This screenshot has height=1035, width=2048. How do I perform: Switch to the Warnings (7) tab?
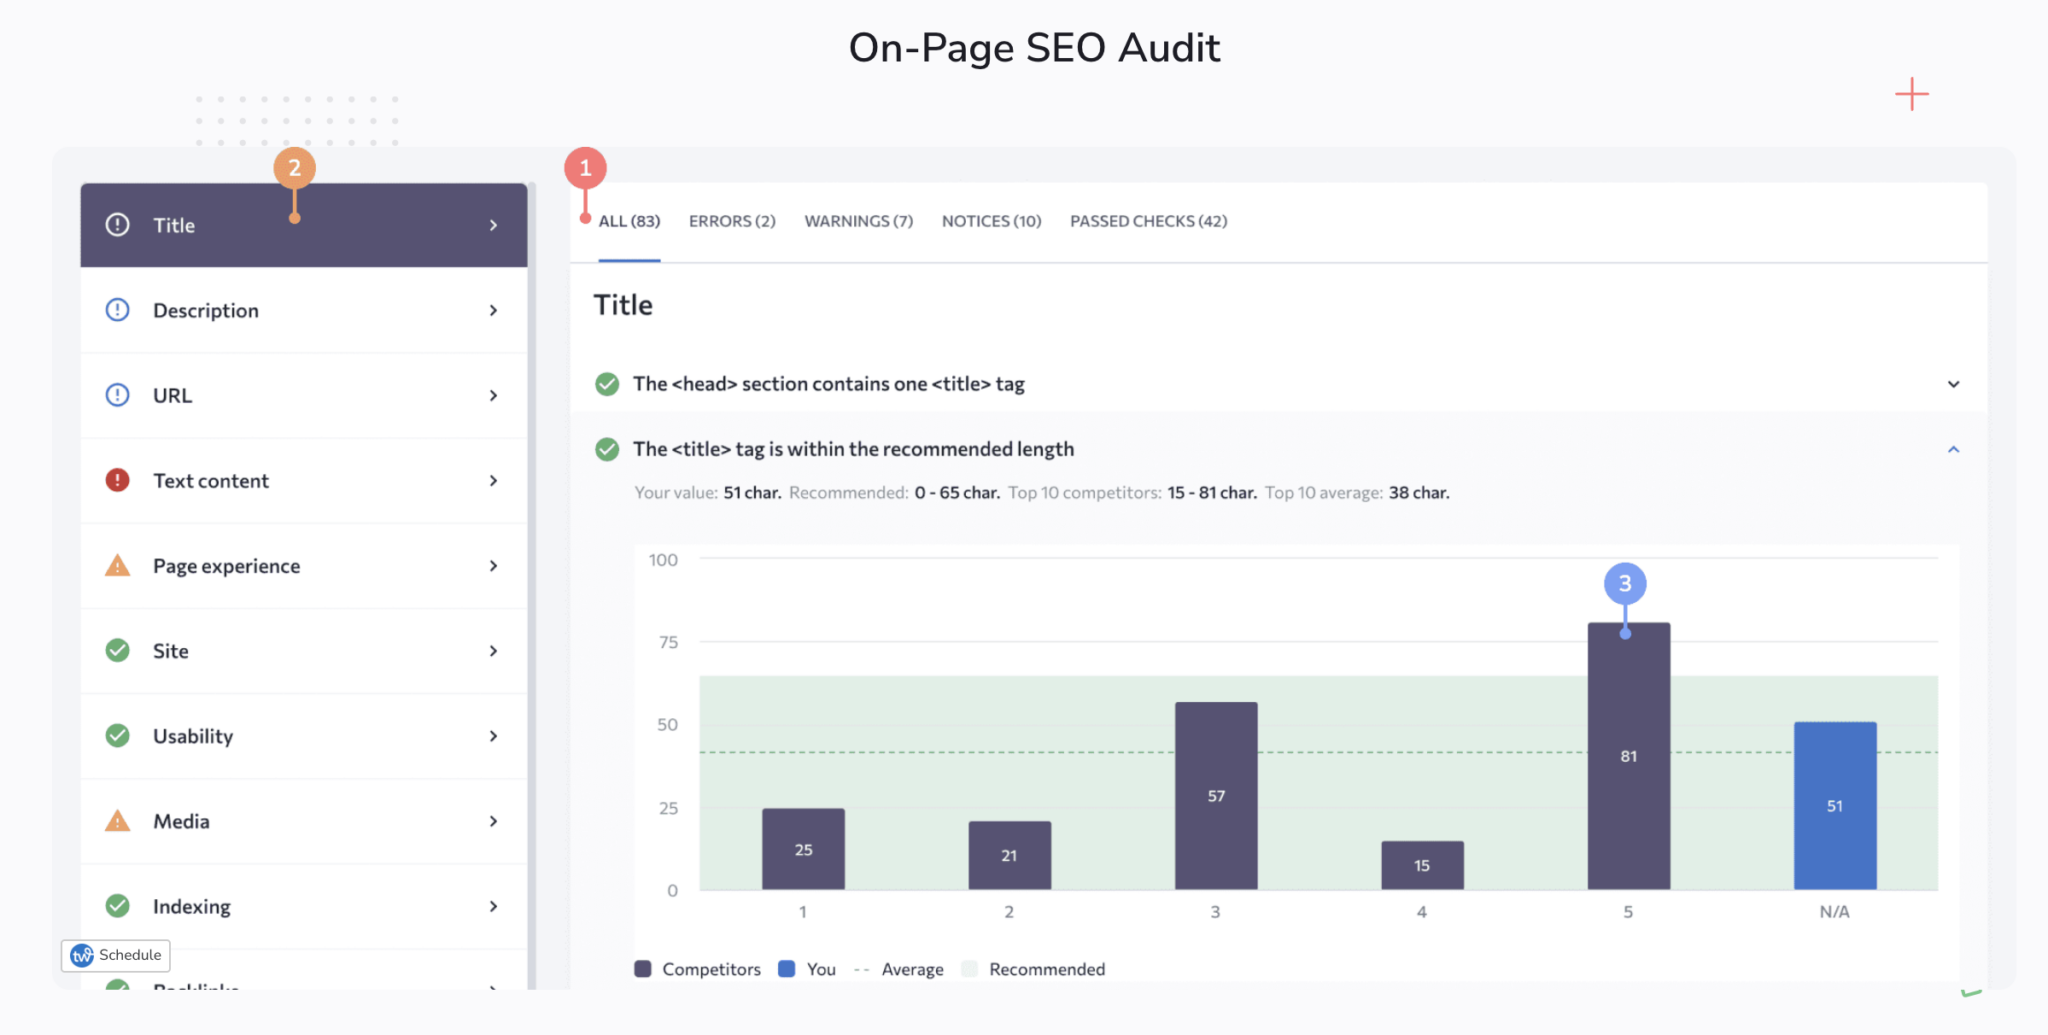point(858,221)
